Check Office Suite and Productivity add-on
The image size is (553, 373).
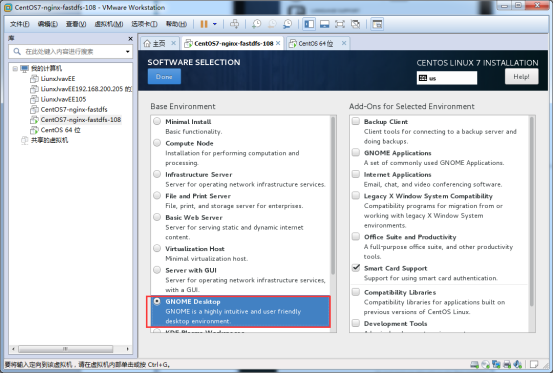click(x=356, y=237)
